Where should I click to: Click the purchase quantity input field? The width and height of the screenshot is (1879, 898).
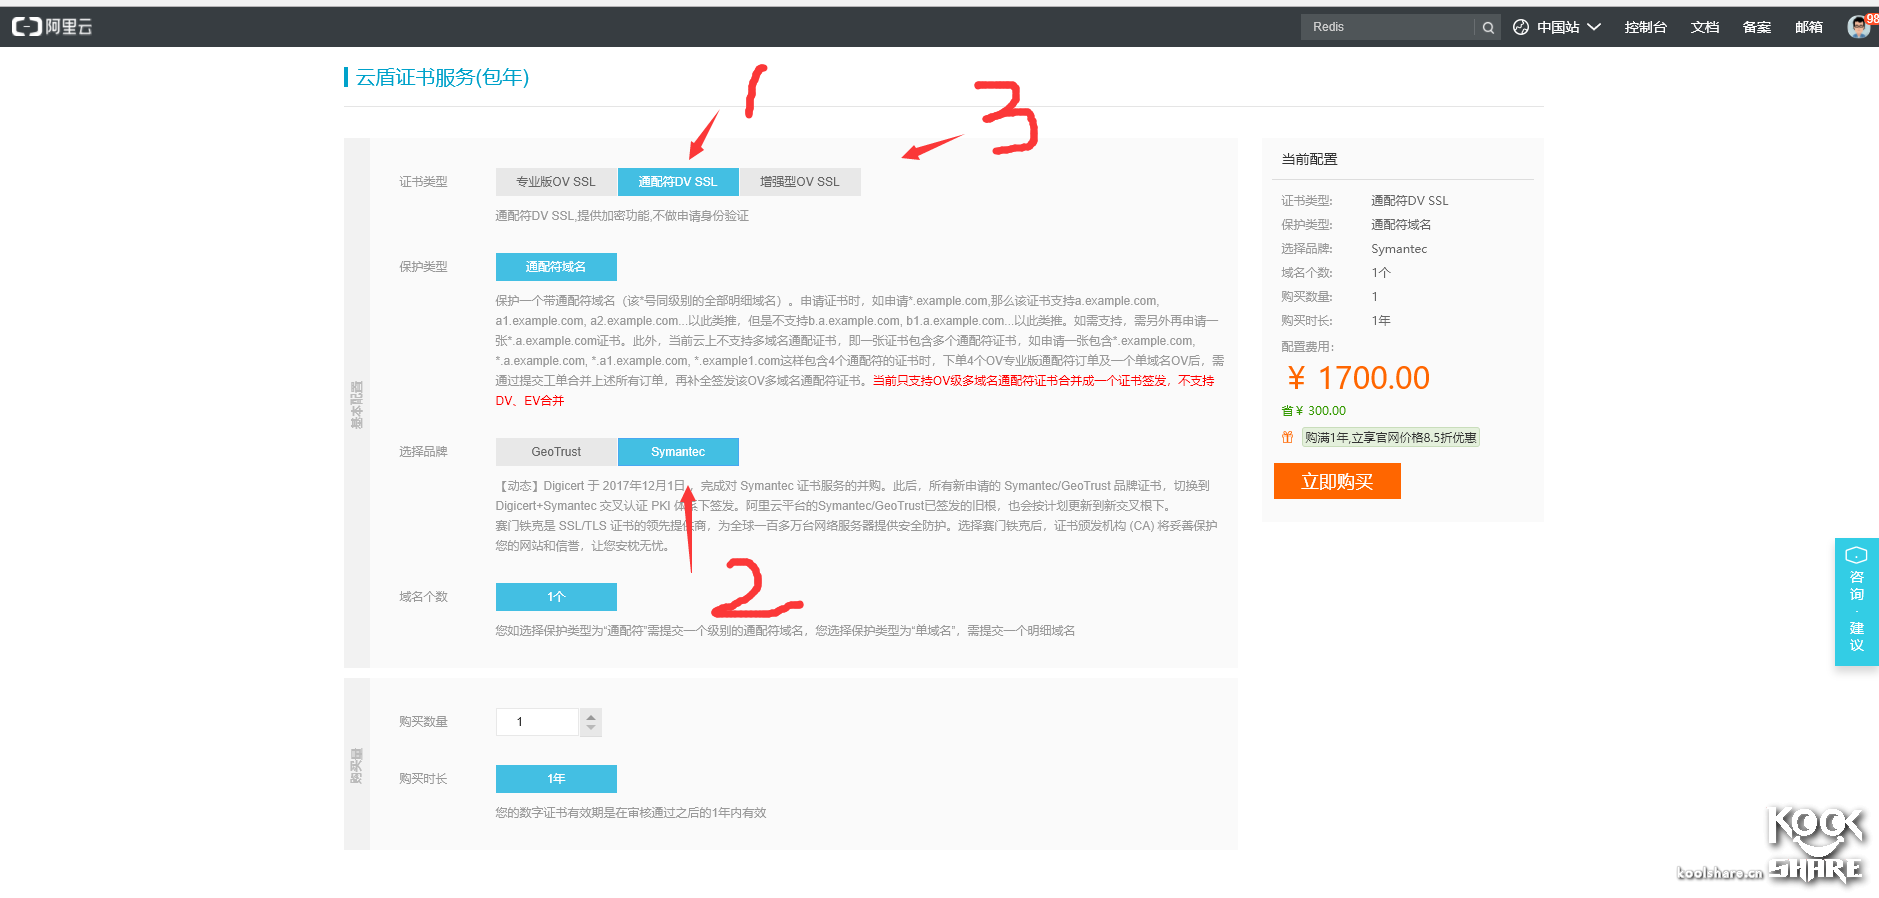[x=537, y=722]
